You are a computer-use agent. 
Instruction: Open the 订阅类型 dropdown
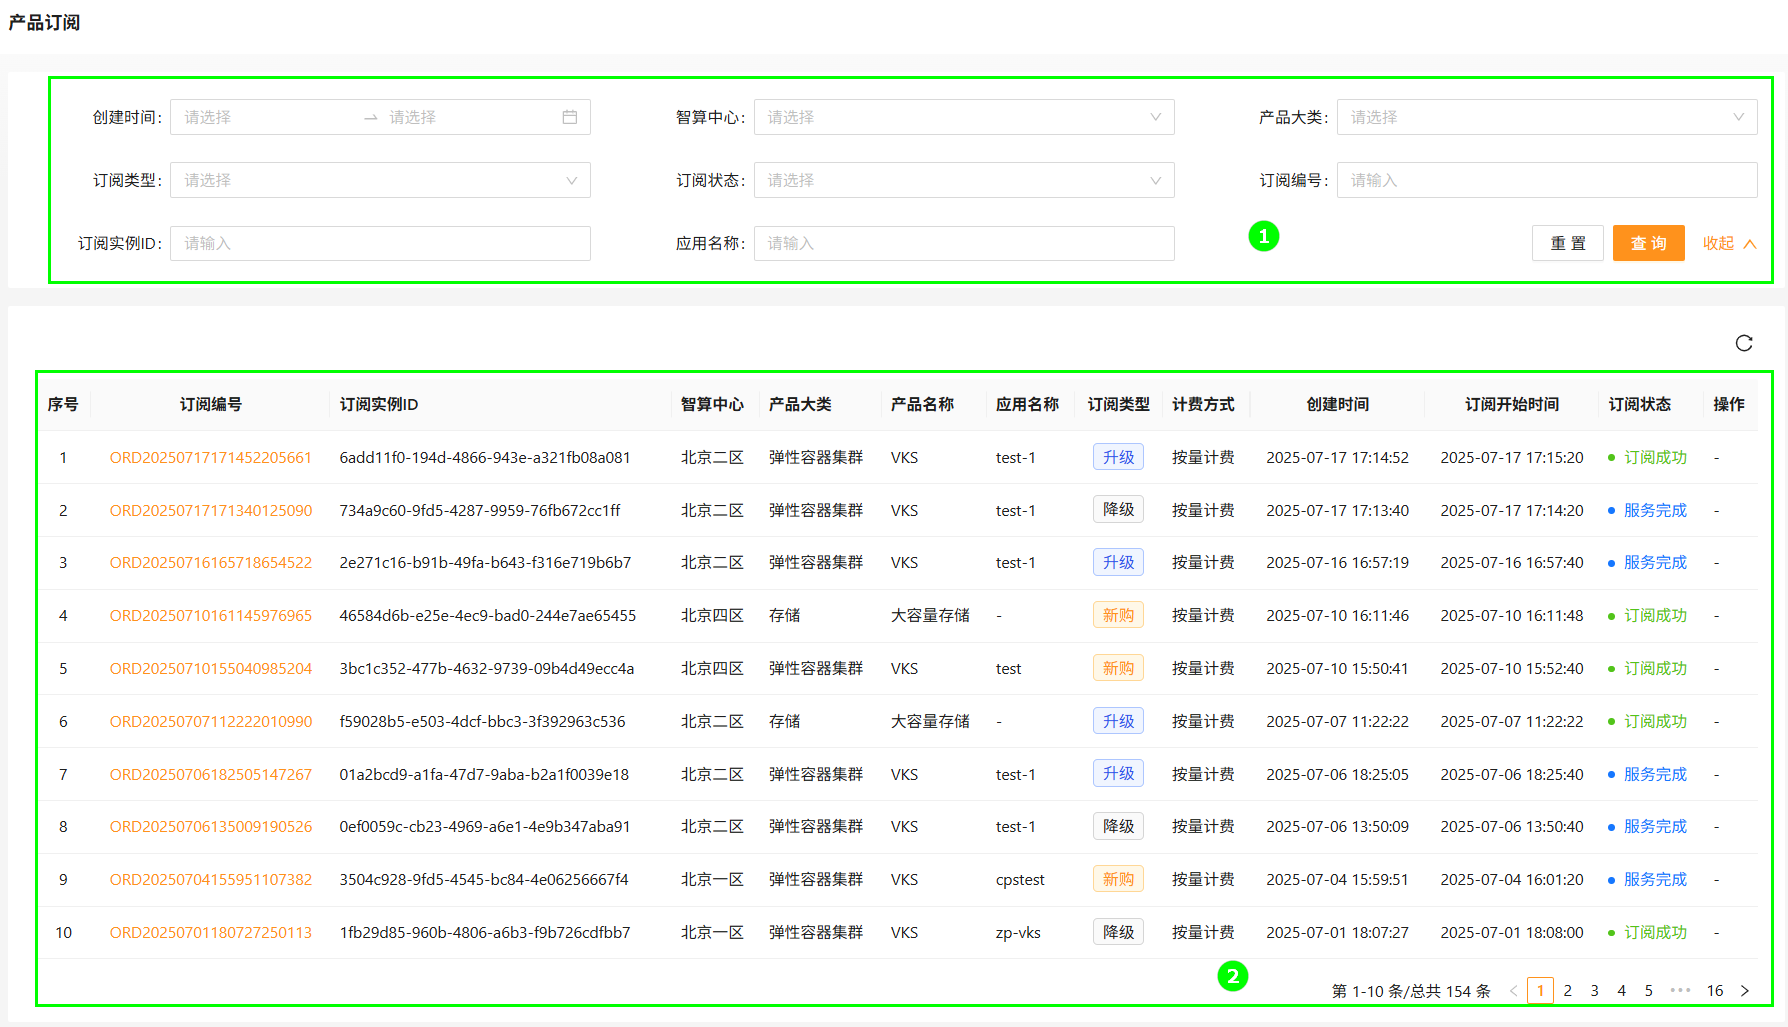tap(380, 180)
